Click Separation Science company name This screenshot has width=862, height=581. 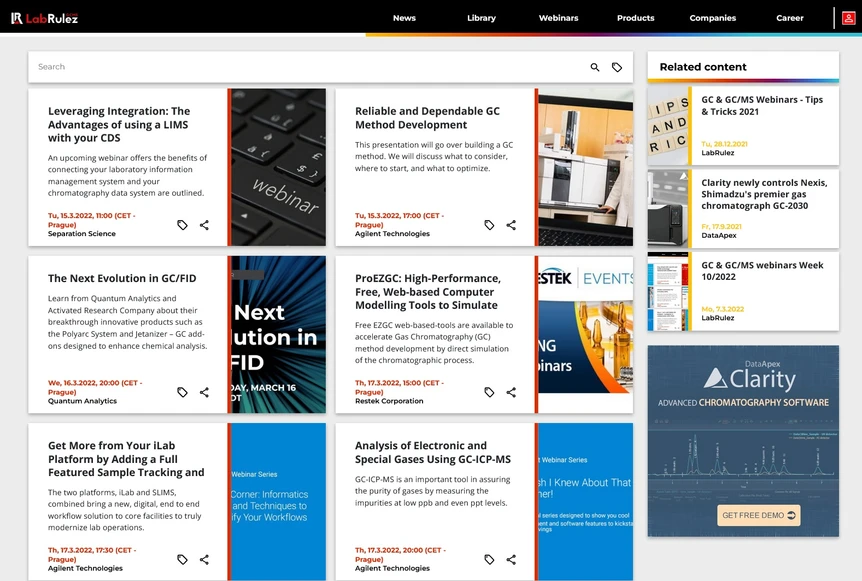point(81,234)
